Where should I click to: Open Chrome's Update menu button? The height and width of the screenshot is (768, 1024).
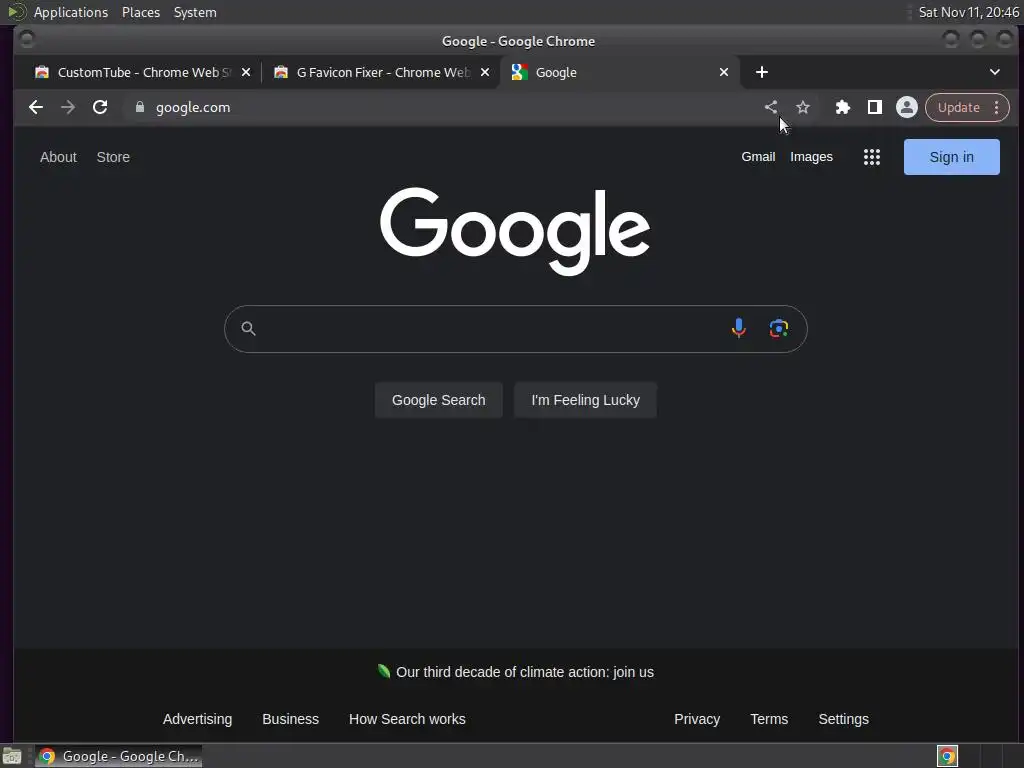pyautogui.click(x=967, y=107)
